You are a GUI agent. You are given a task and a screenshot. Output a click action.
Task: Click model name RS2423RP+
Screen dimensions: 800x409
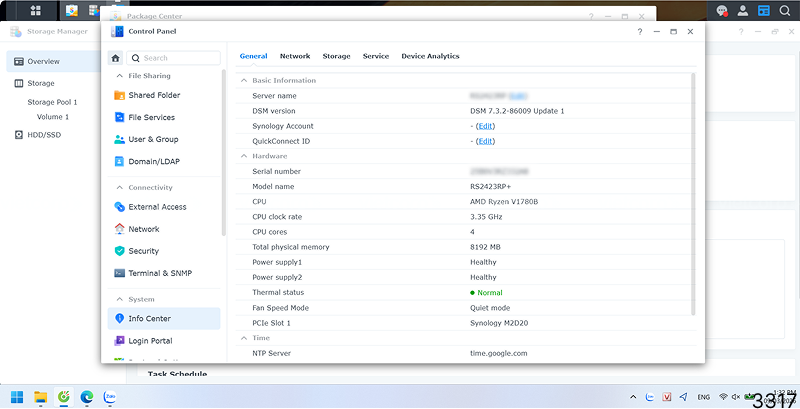490,187
